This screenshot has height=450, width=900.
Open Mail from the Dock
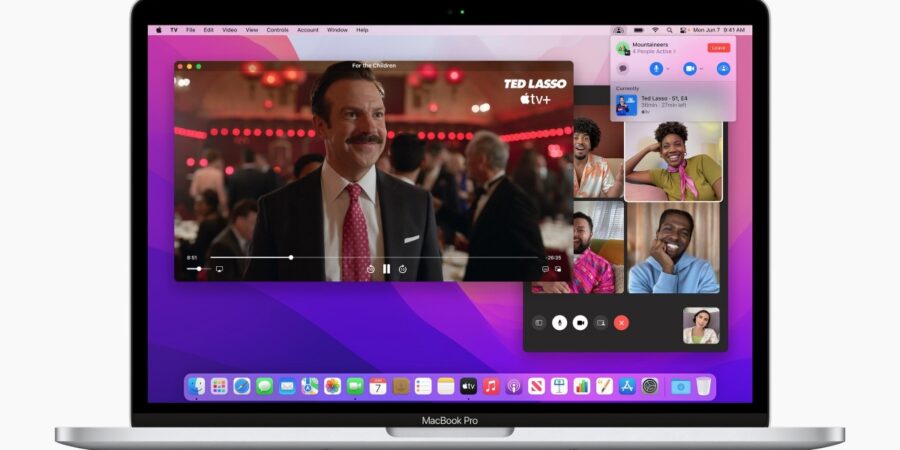(287, 386)
